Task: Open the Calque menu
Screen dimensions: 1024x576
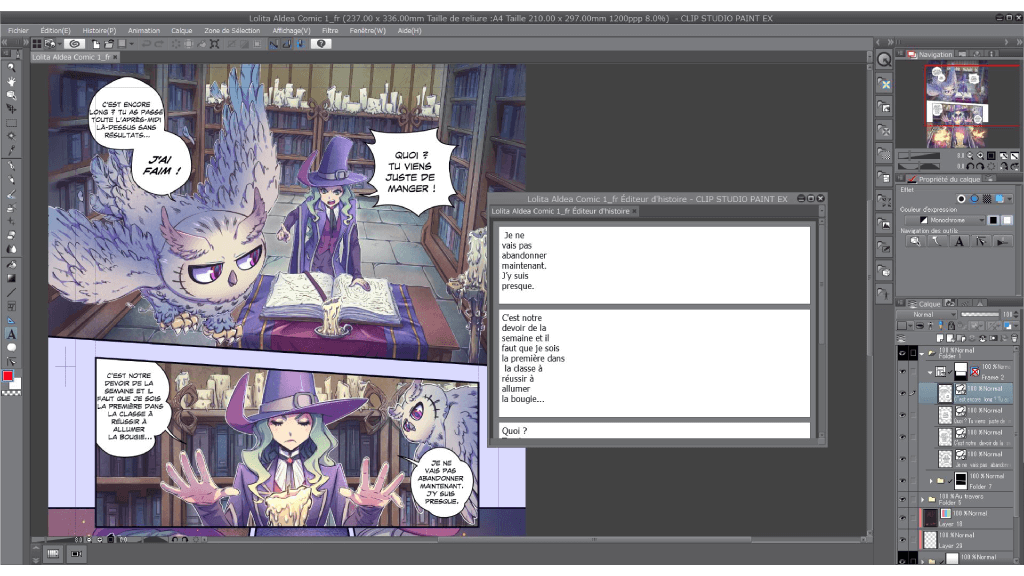Action: click(182, 31)
